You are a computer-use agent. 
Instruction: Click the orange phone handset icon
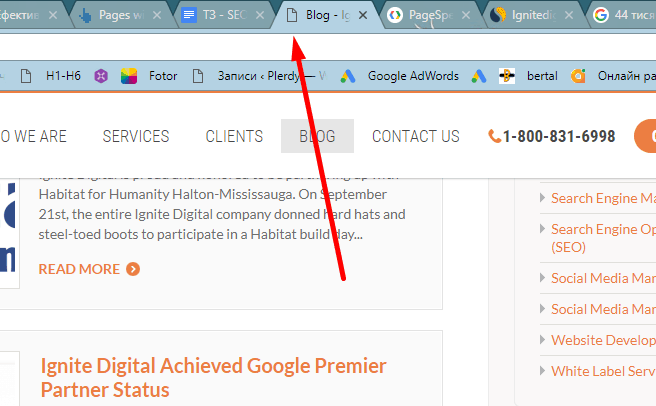point(495,136)
